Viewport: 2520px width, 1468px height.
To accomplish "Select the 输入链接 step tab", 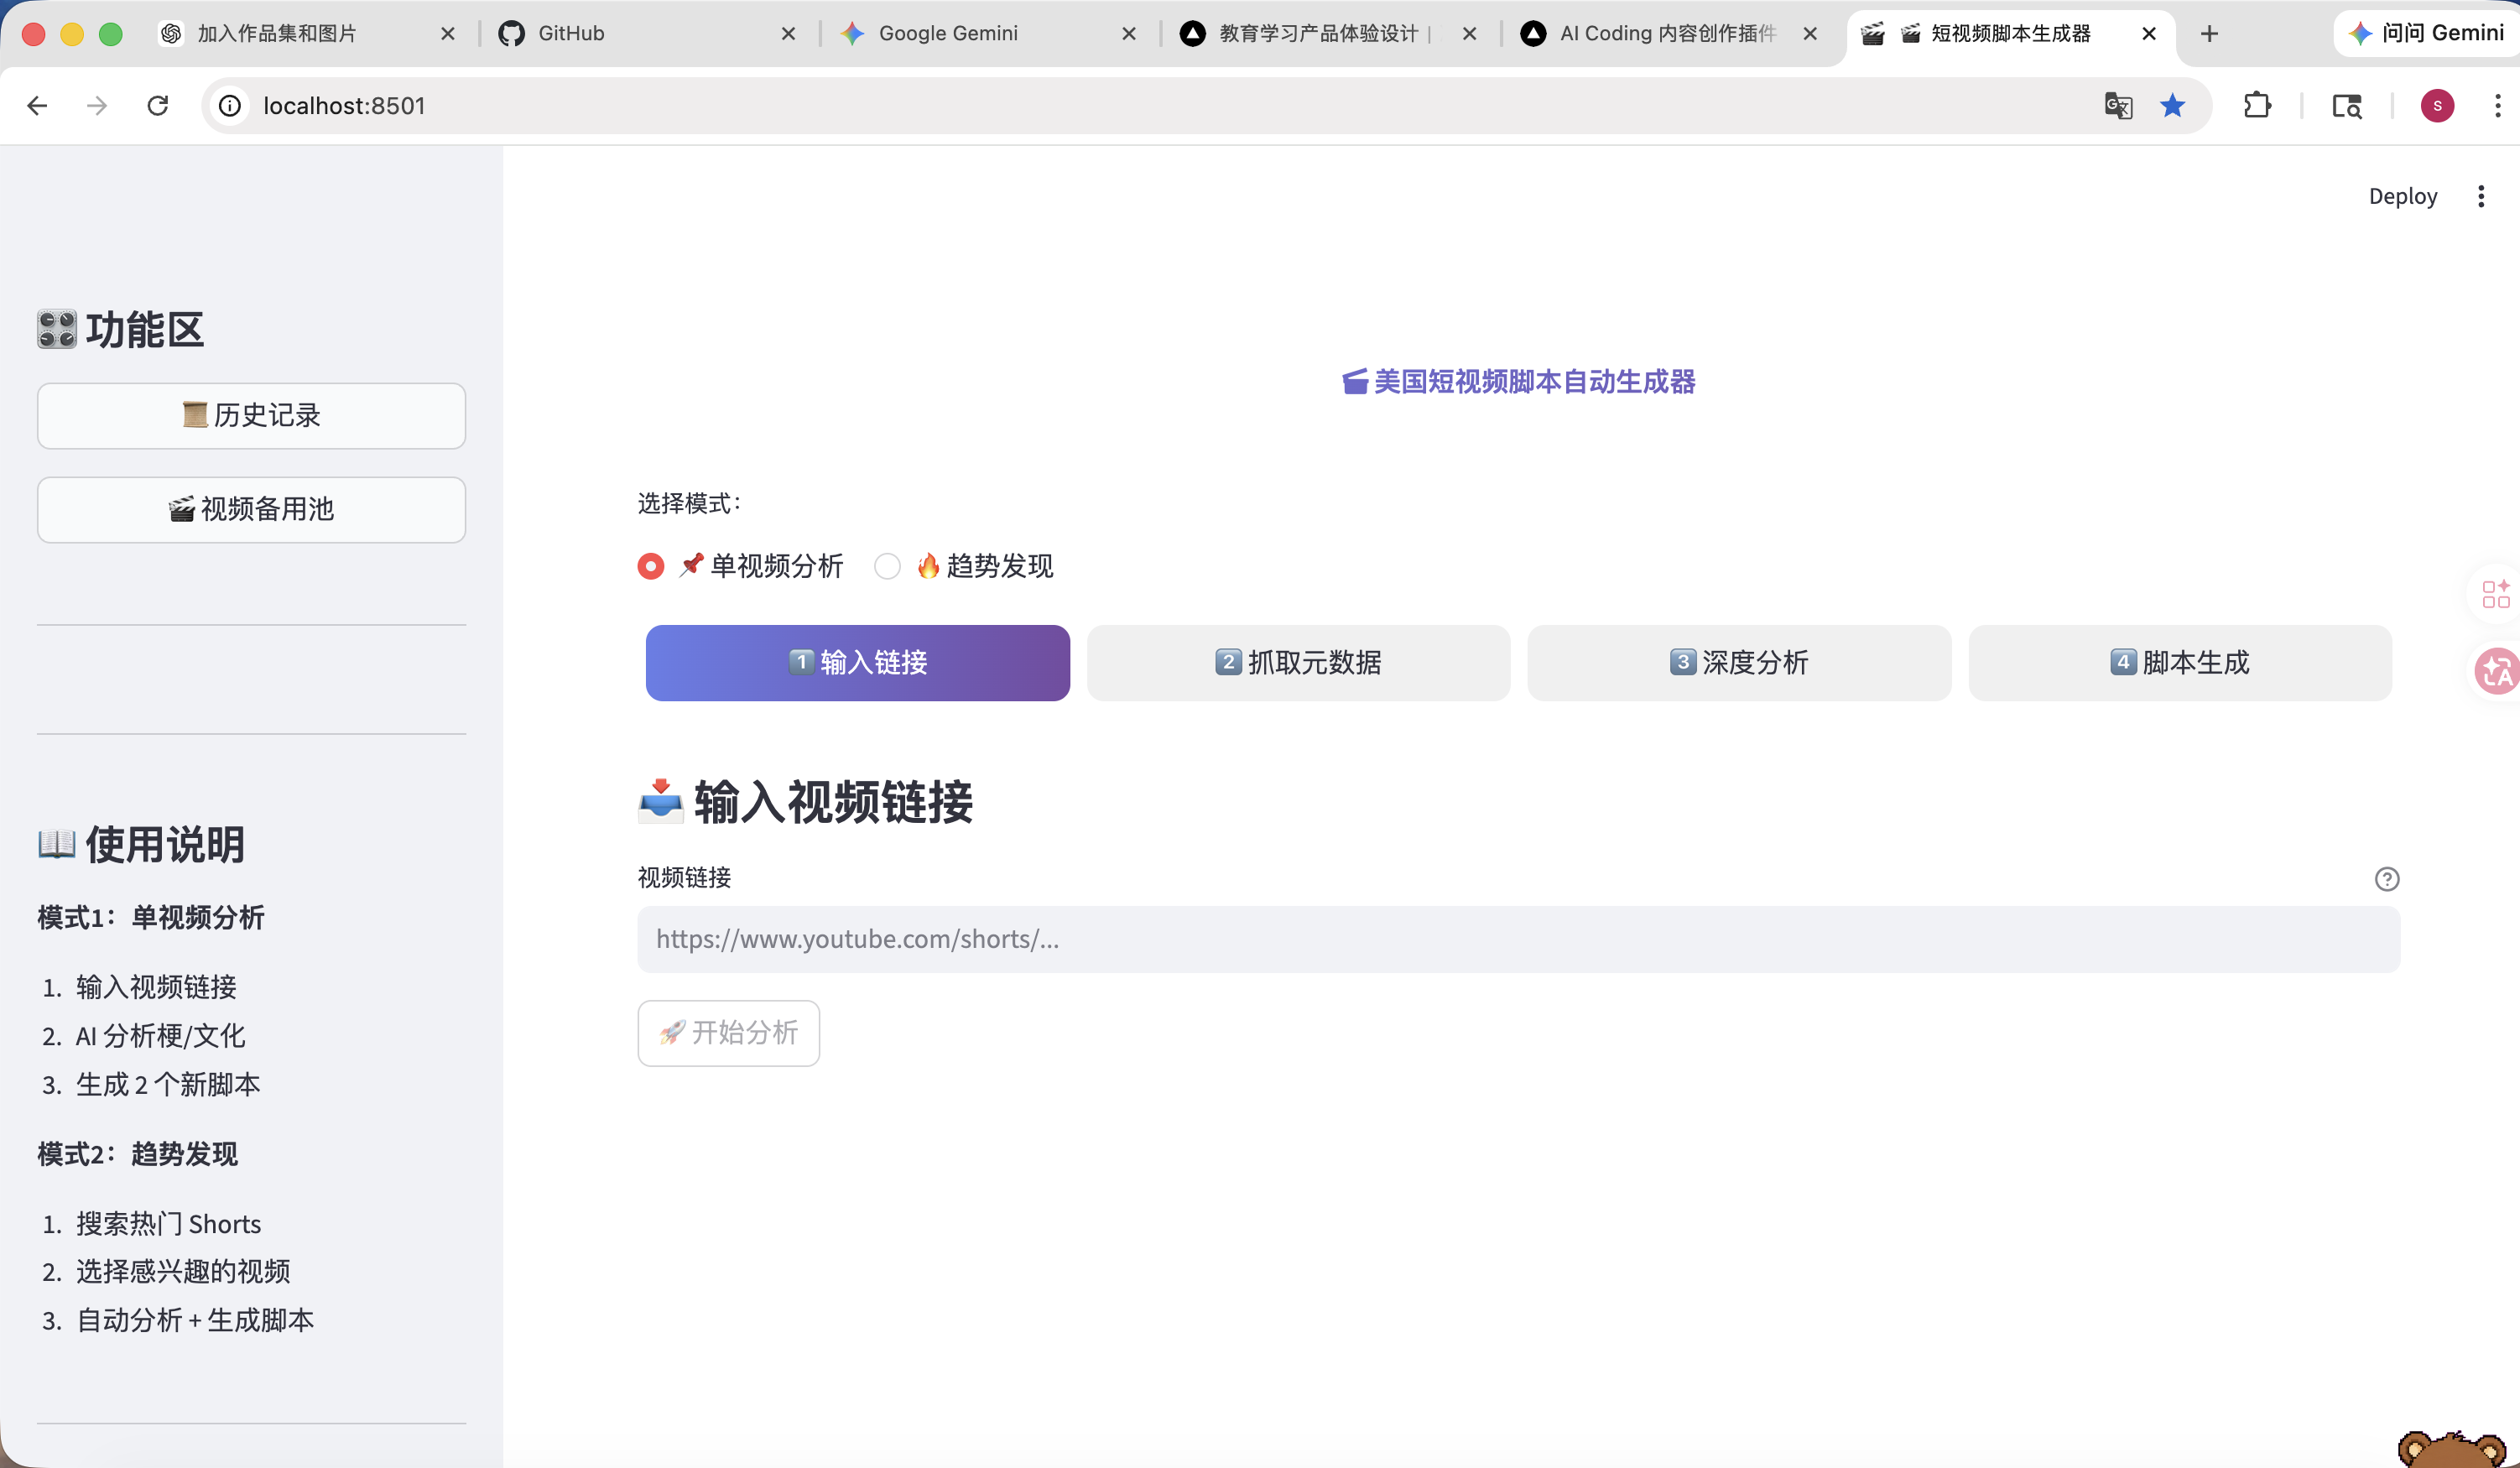I will (x=857, y=663).
